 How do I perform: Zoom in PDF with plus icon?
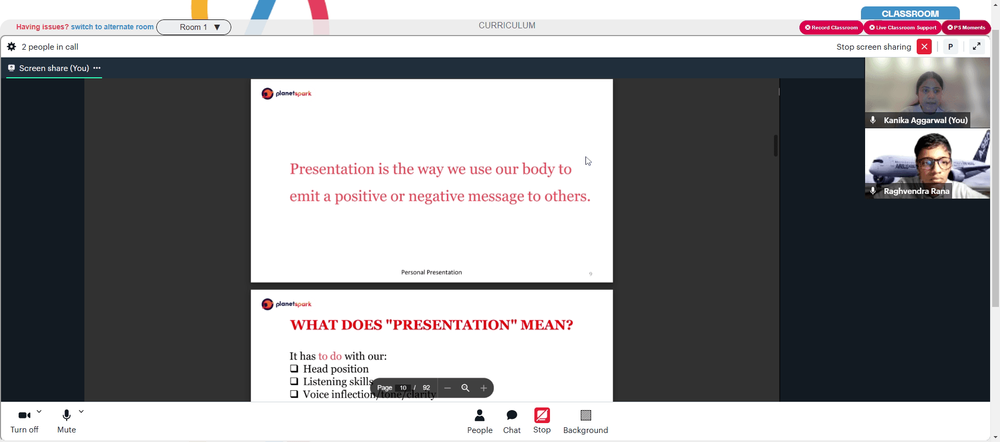[x=483, y=388]
